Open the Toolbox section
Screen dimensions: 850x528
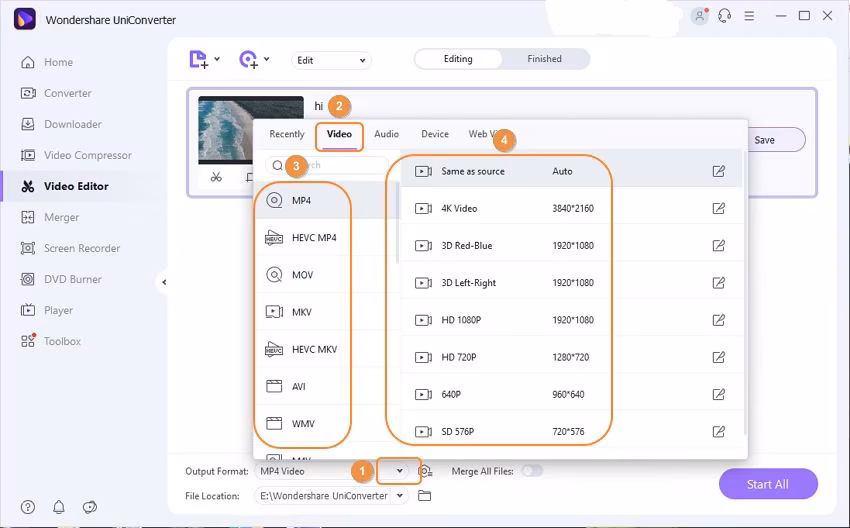50,341
